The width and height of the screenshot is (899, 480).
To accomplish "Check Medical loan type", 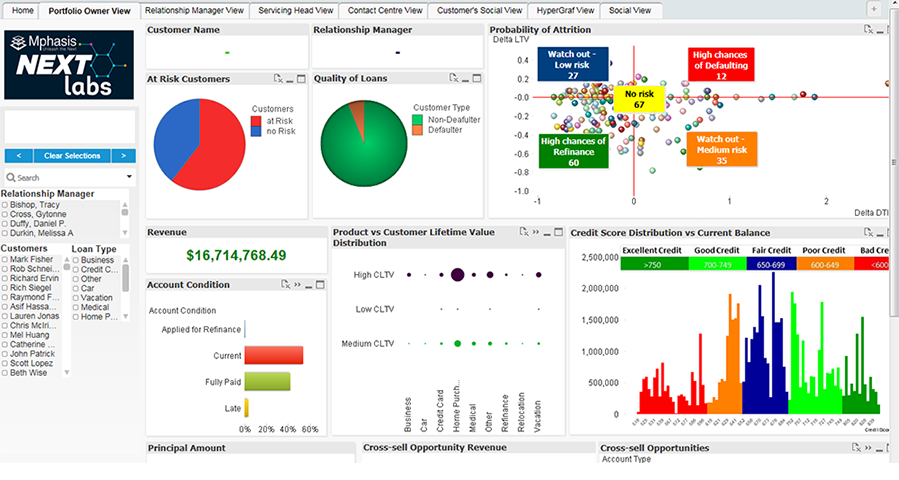I will 76,307.
